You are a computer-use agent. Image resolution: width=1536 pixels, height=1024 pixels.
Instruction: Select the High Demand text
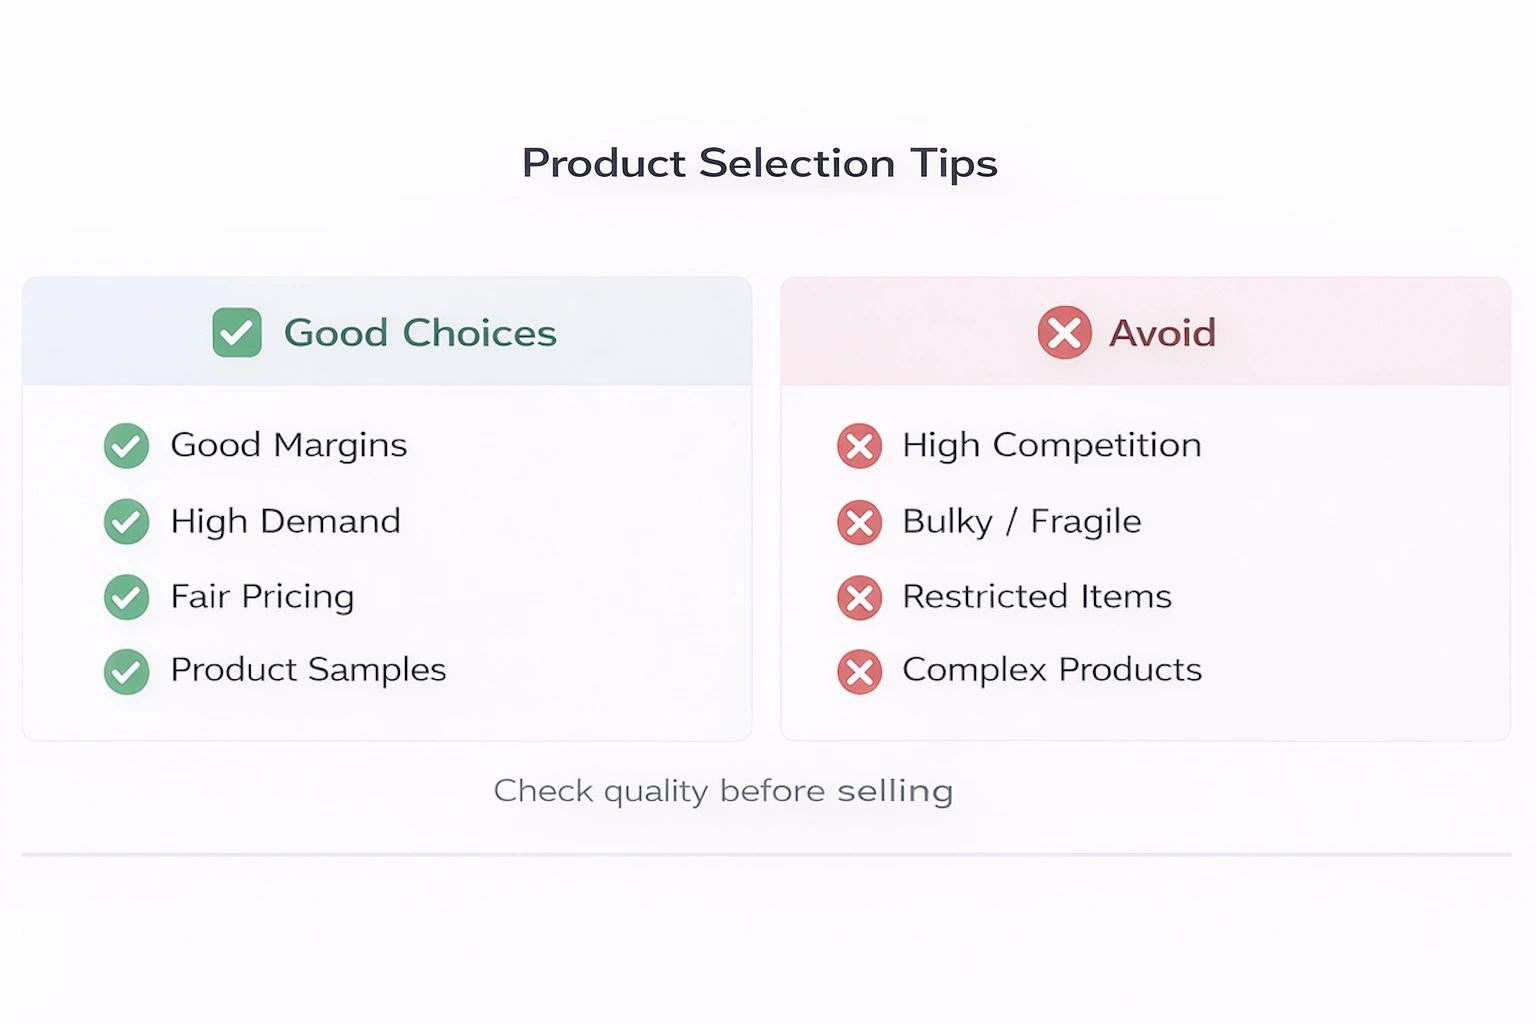pyautogui.click(x=286, y=521)
